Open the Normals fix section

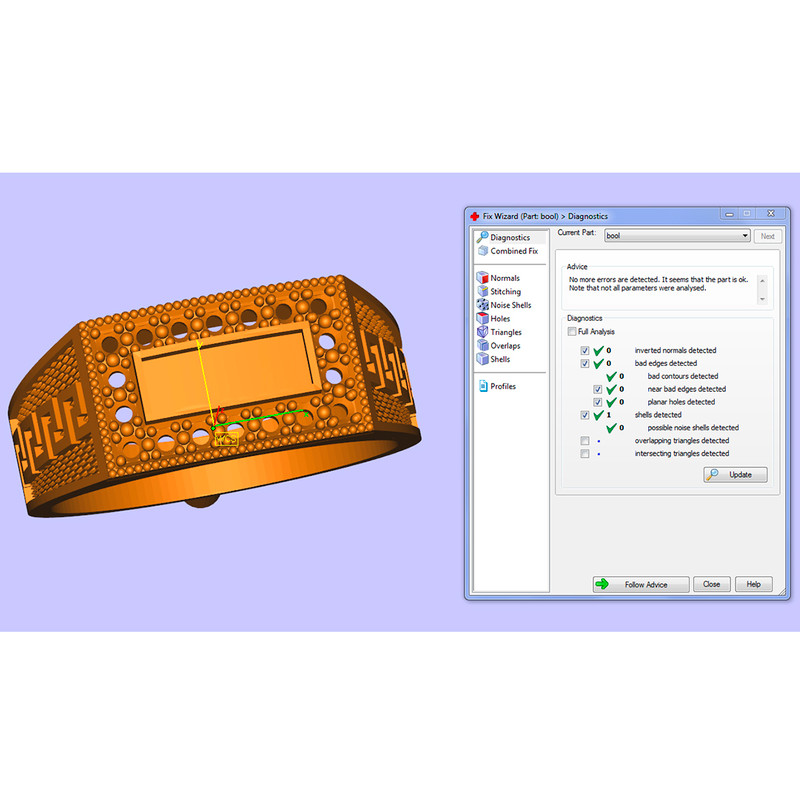click(x=504, y=278)
